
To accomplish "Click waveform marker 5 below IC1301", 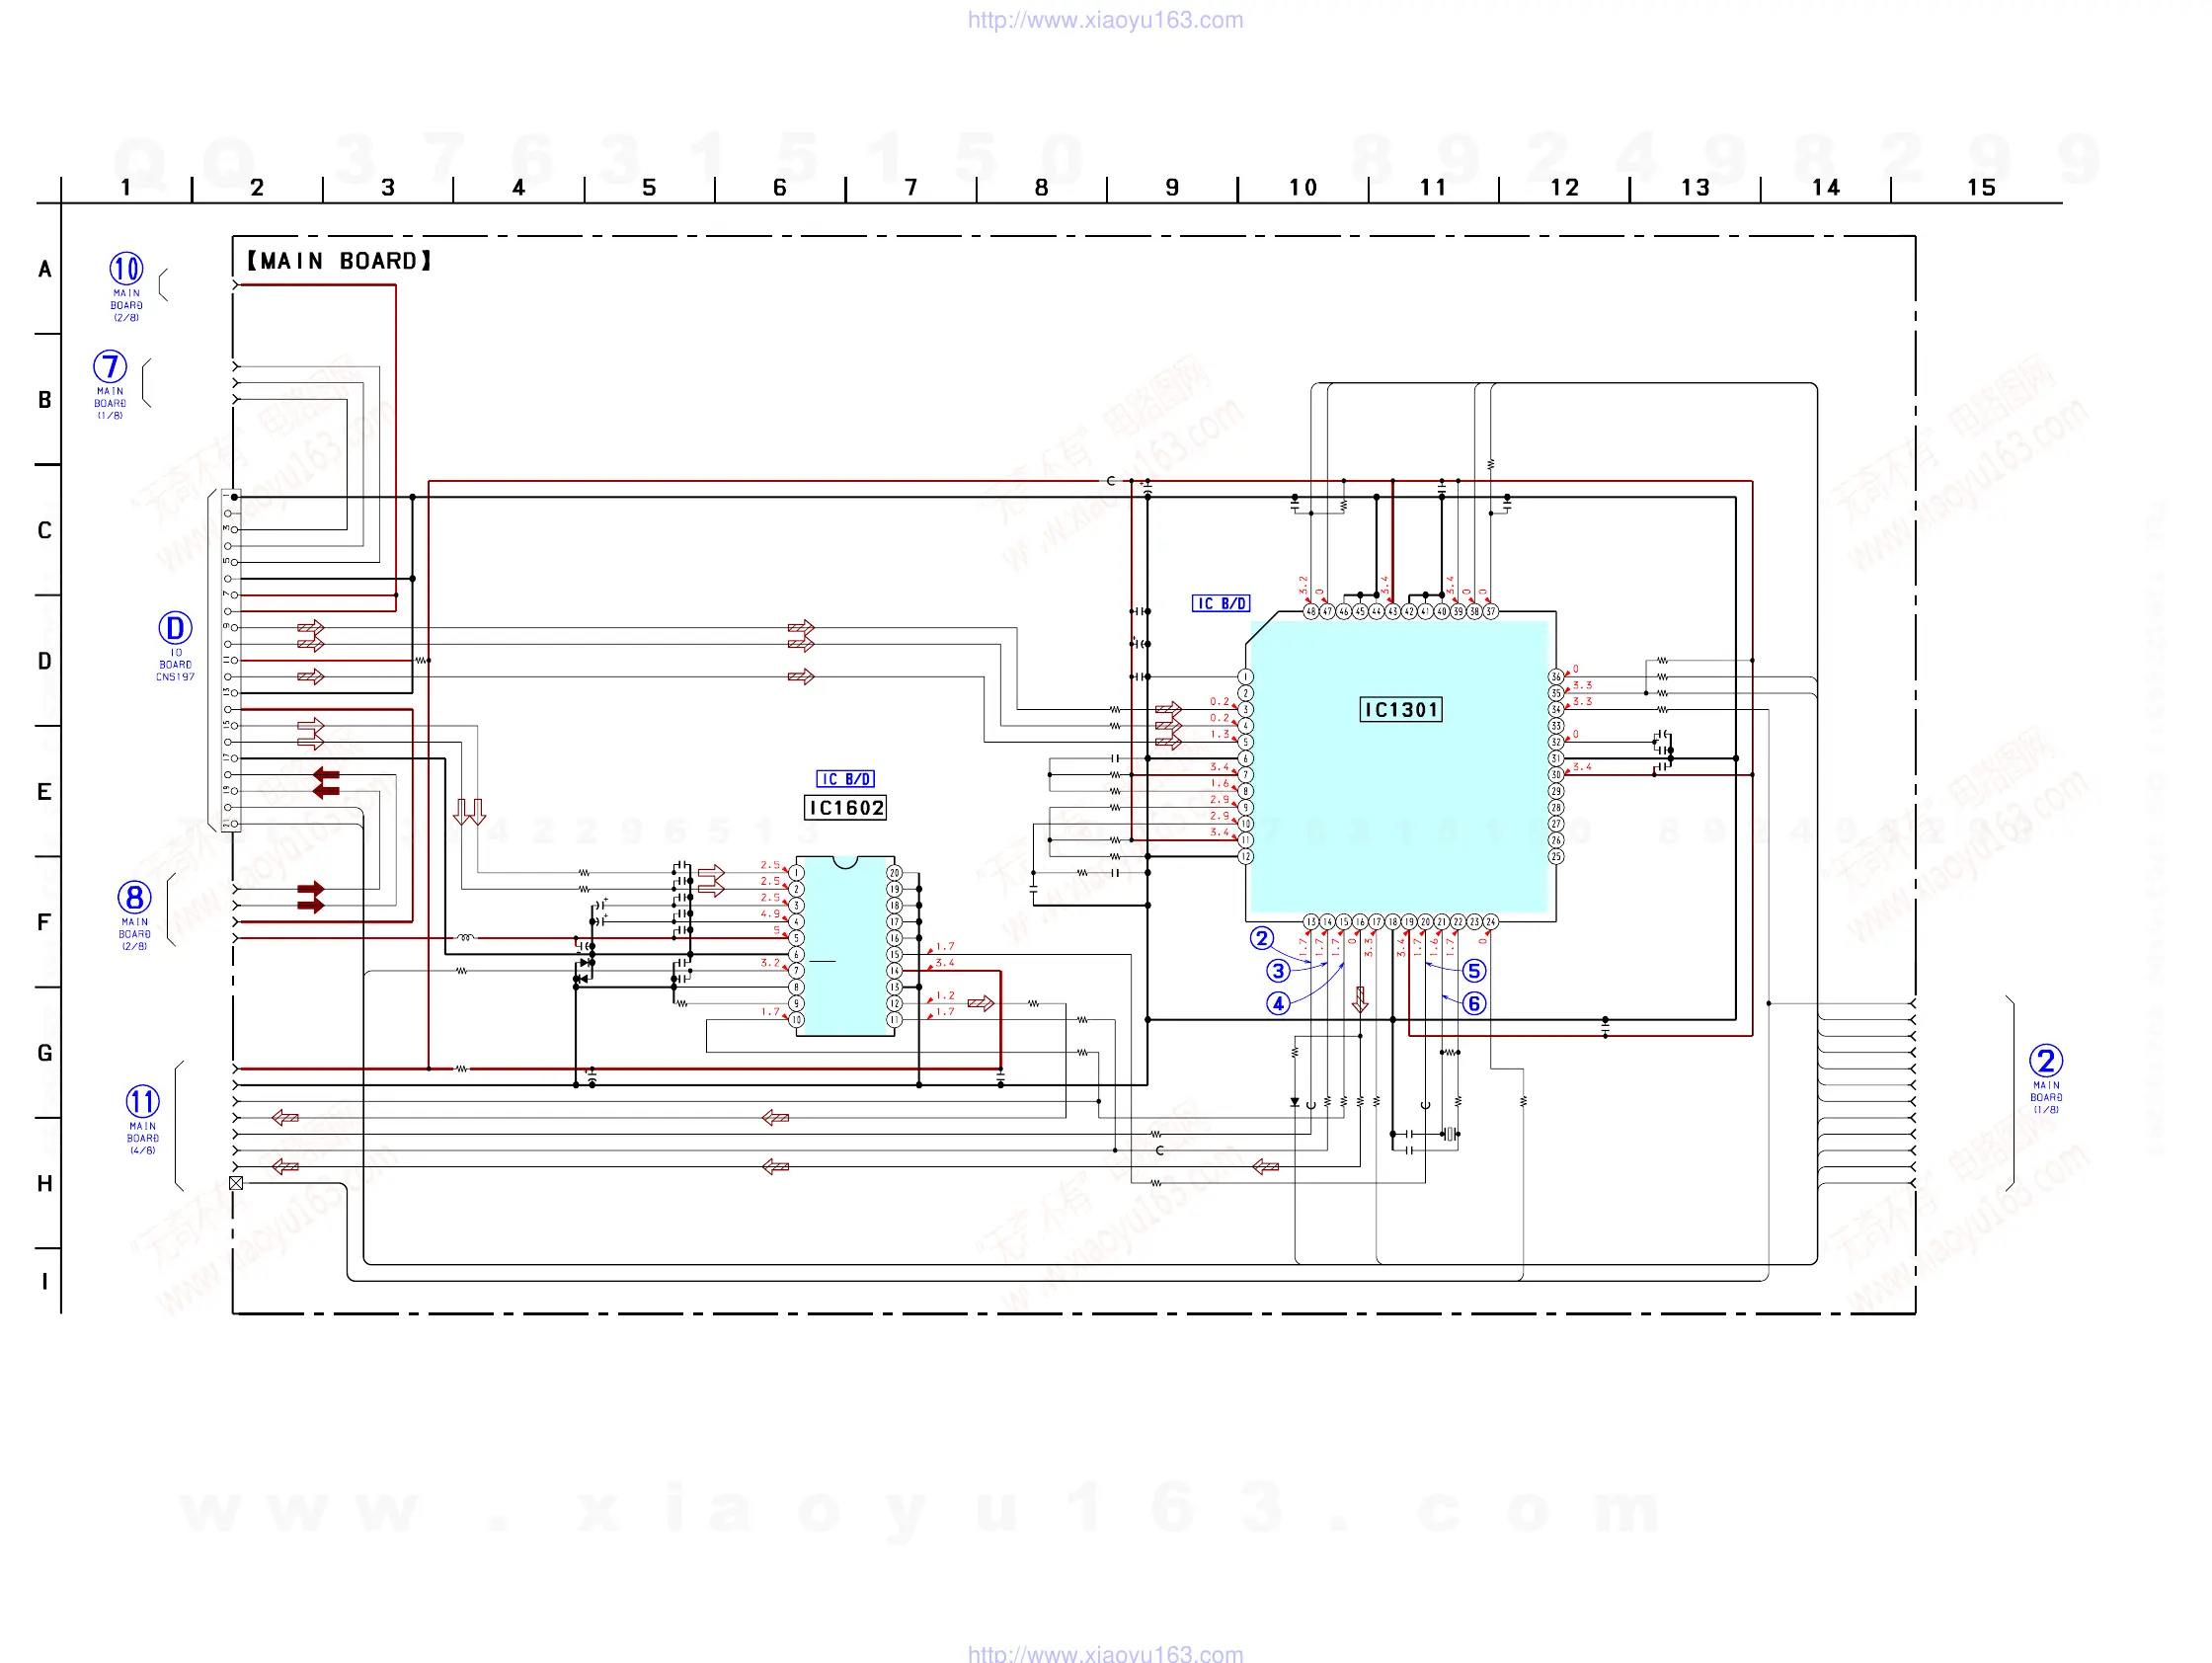I will click(1474, 970).
